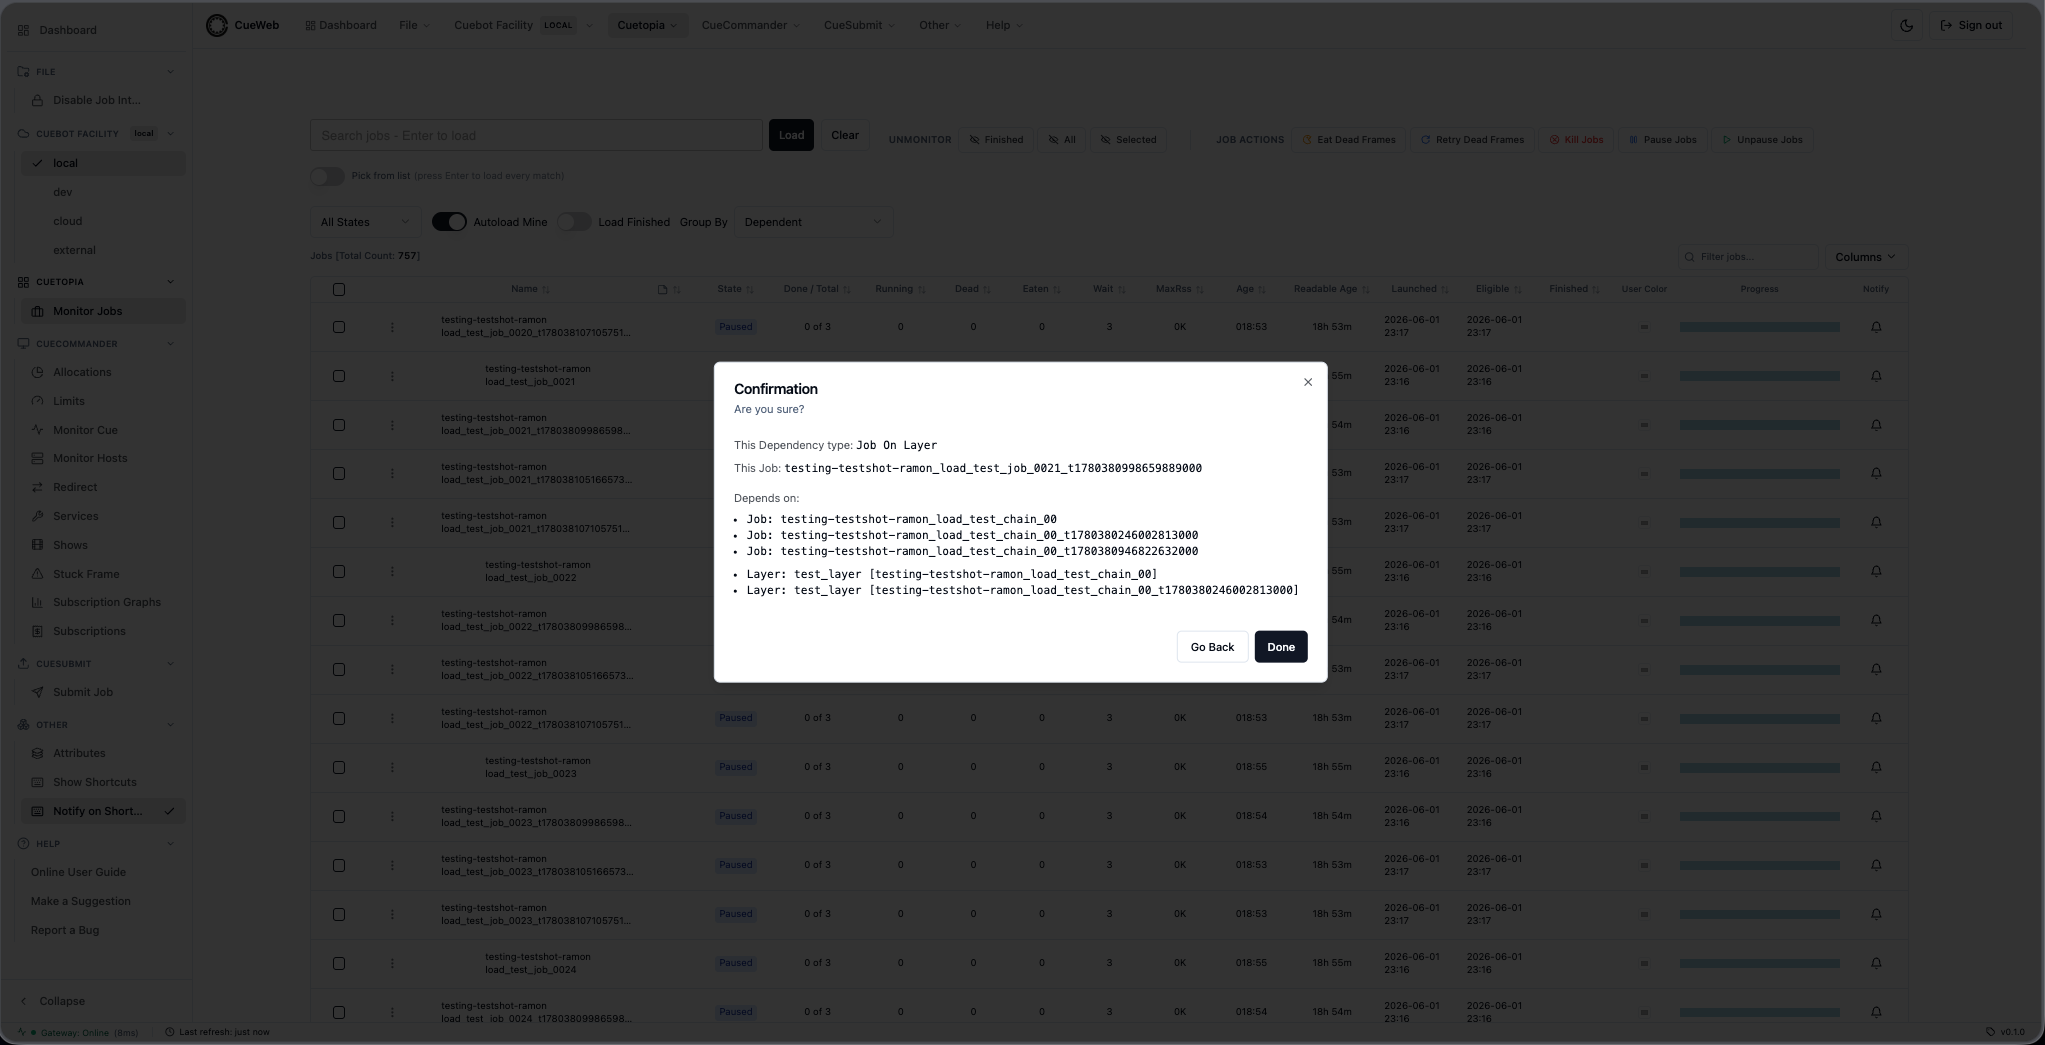Pause Jobs action button
The image size is (2045, 1045).
coord(1662,140)
